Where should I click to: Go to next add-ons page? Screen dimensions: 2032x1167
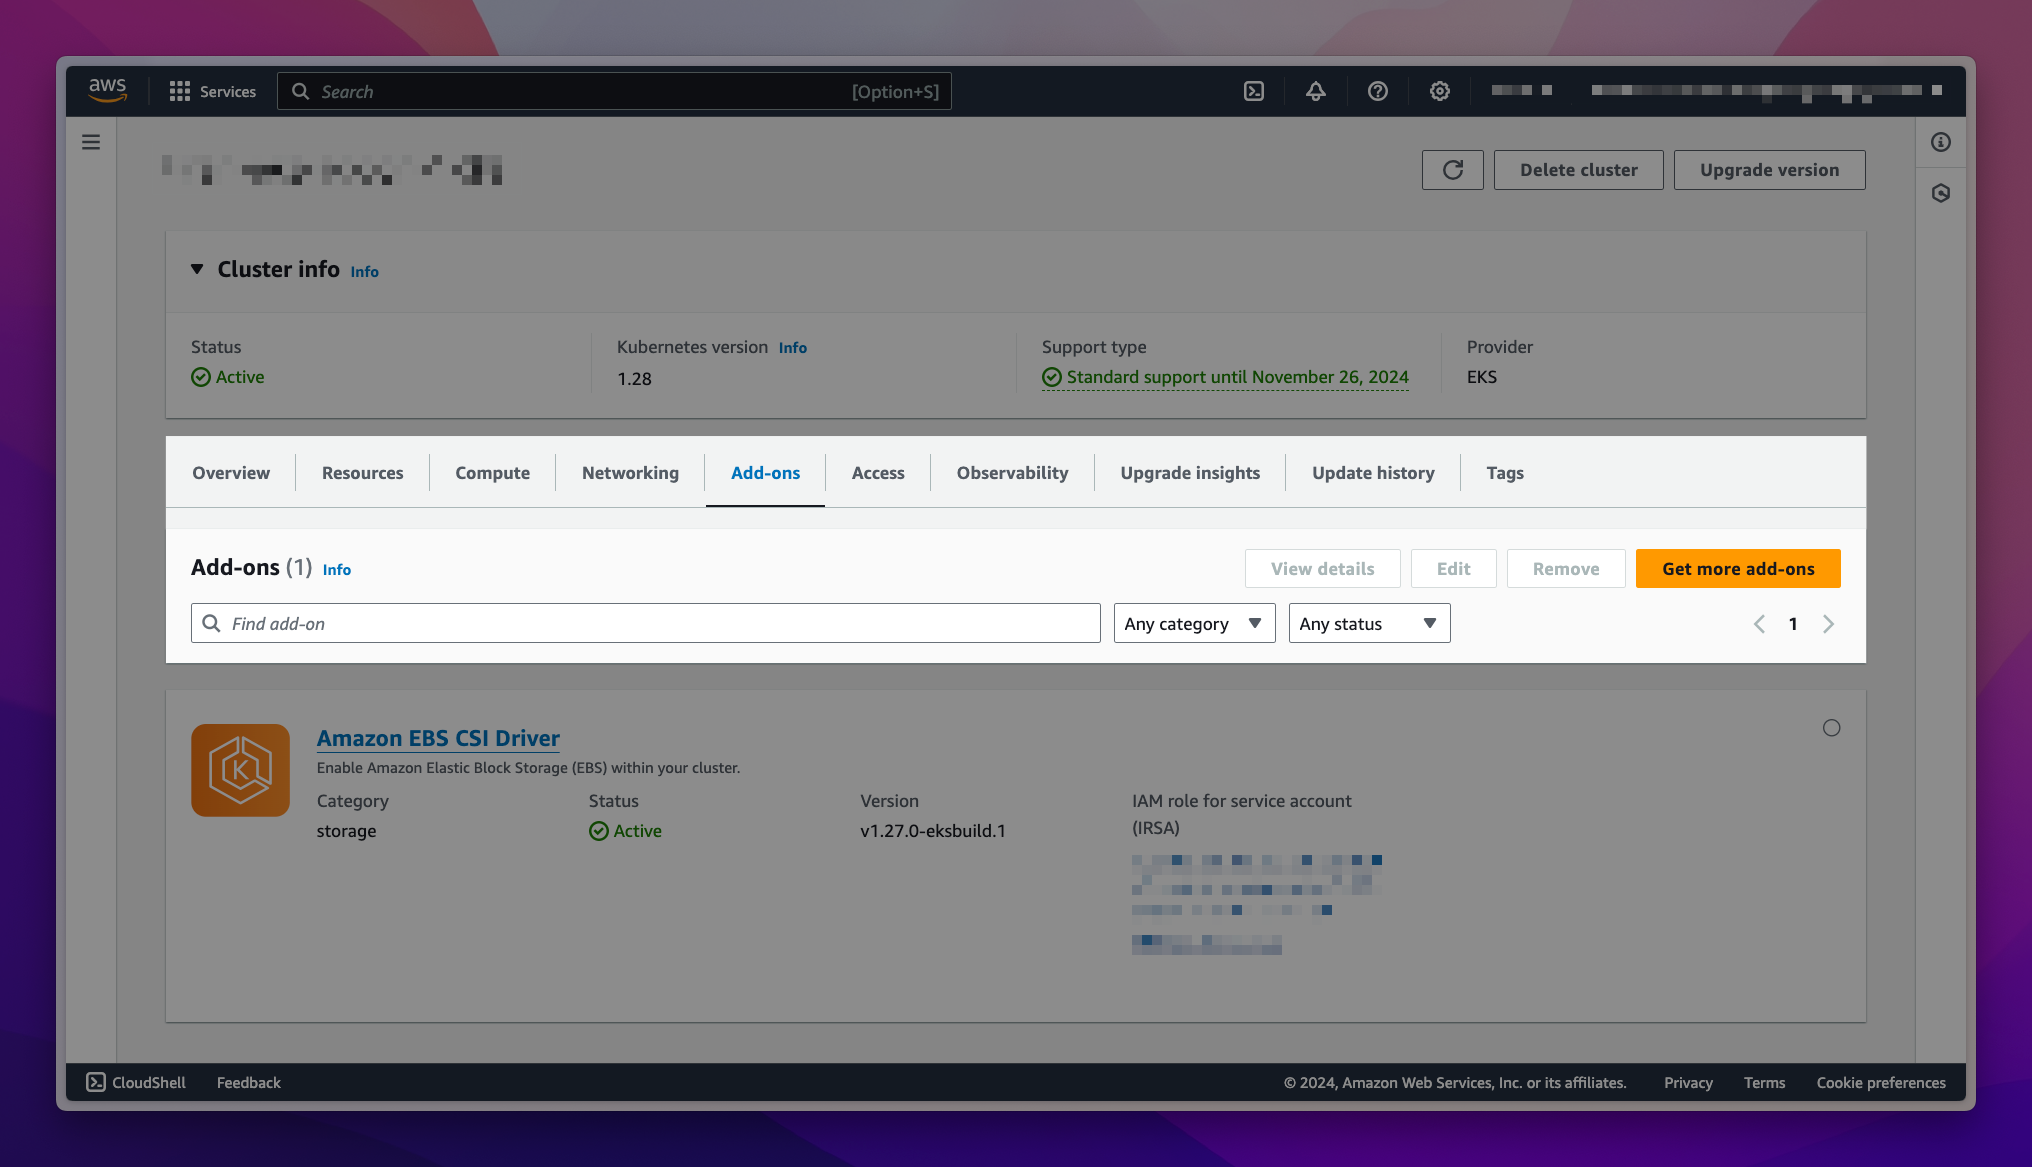tap(1828, 624)
